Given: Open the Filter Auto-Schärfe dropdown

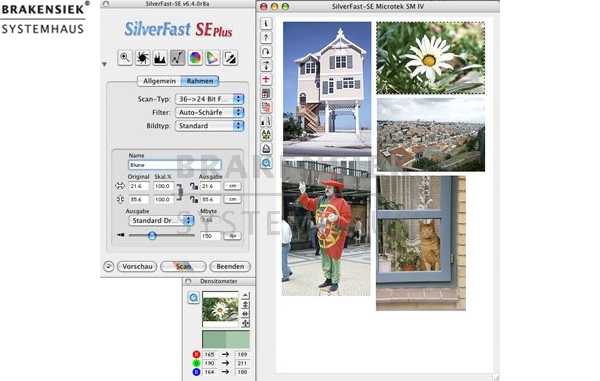Looking at the screenshot, I should [209, 112].
